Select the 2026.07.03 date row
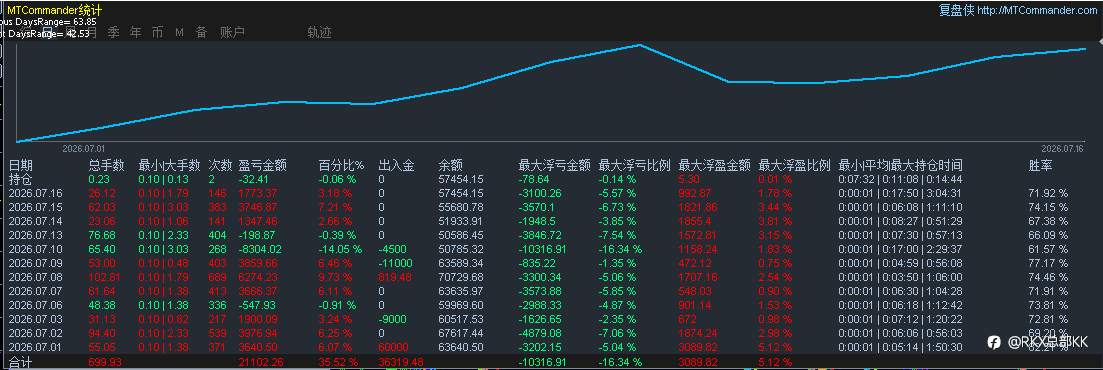Viewport: 1103px width, 370px height. click(36, 319)
